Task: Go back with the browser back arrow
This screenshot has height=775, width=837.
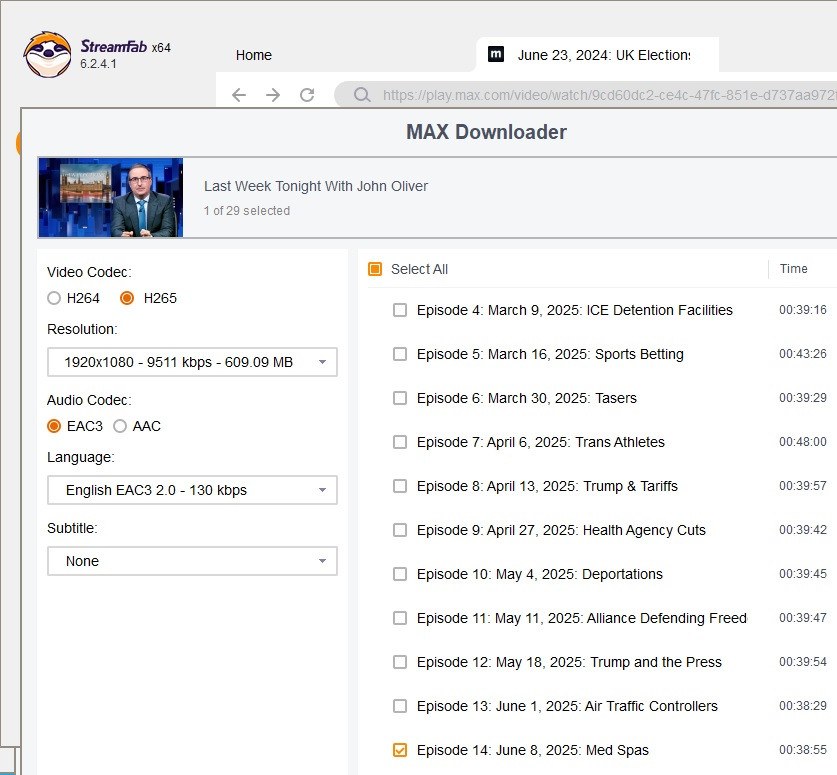Action: [239, 95]
